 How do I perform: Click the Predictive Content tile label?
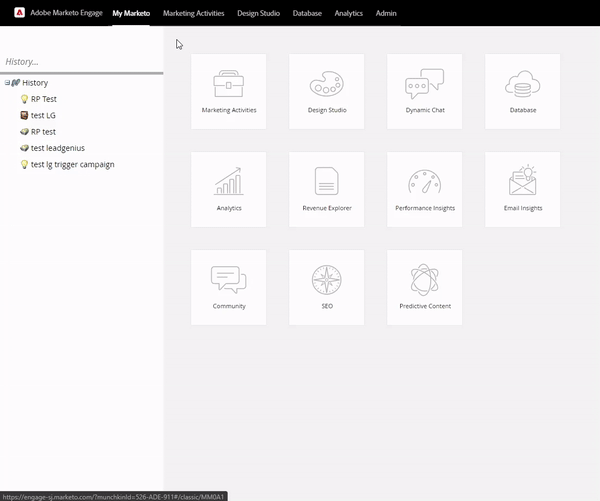click(425, 306)
